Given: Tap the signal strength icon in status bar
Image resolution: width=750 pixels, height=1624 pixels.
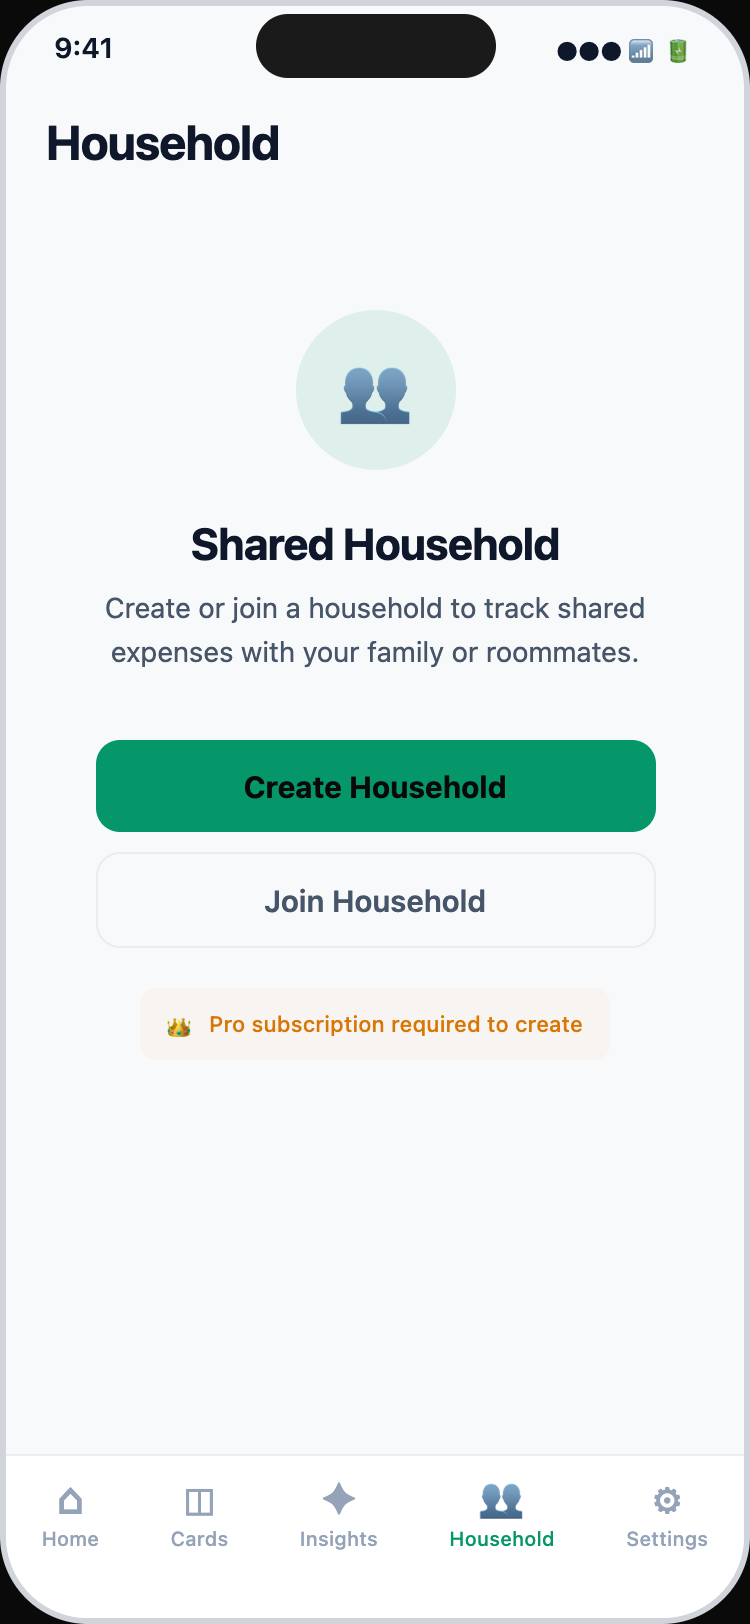Looking at the screenshot, I should pos(641,51).
